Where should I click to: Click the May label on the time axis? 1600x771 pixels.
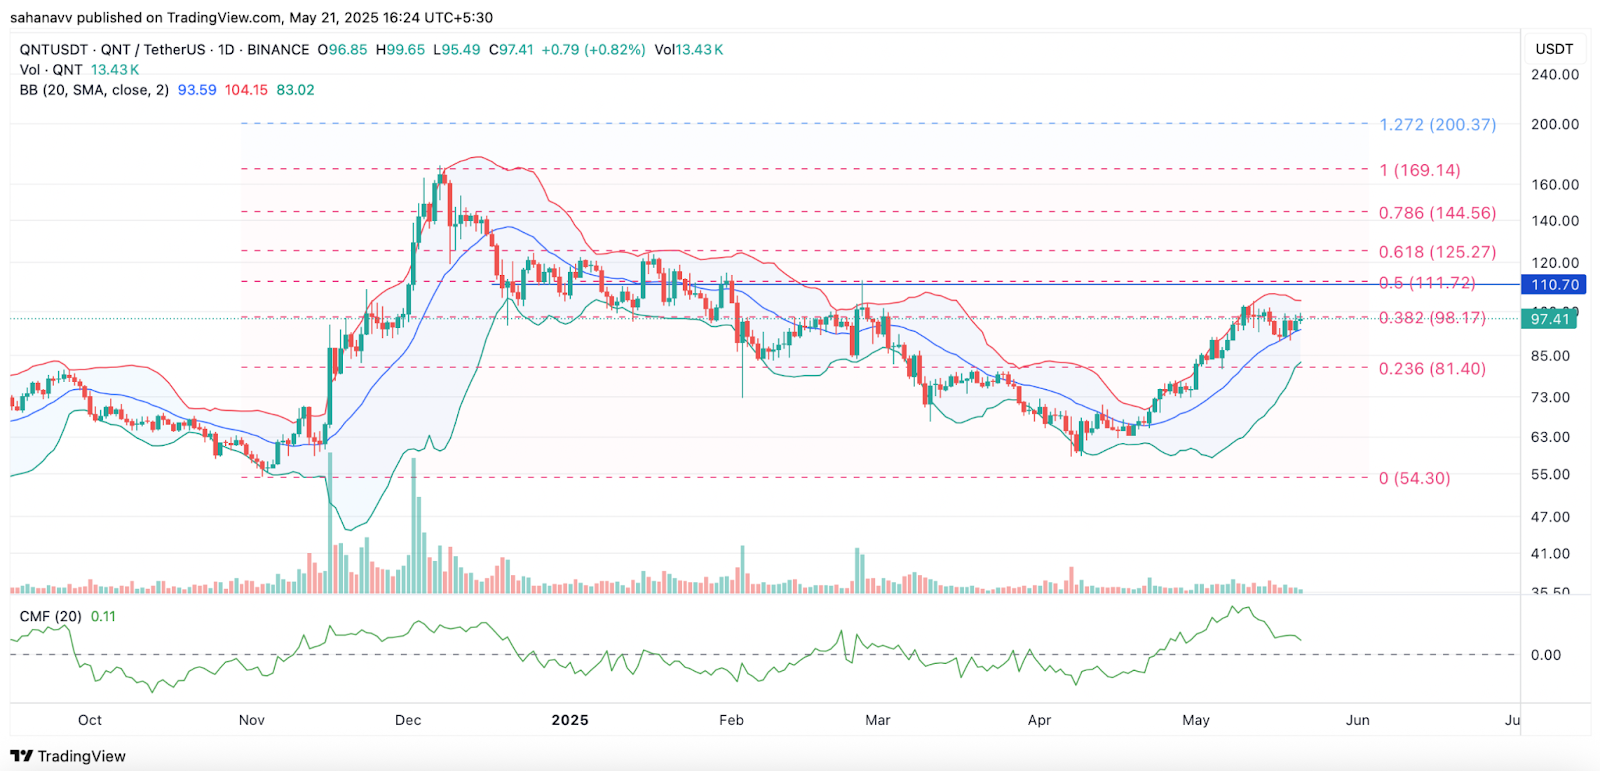pyautogui.click(x=1195, y=720)
